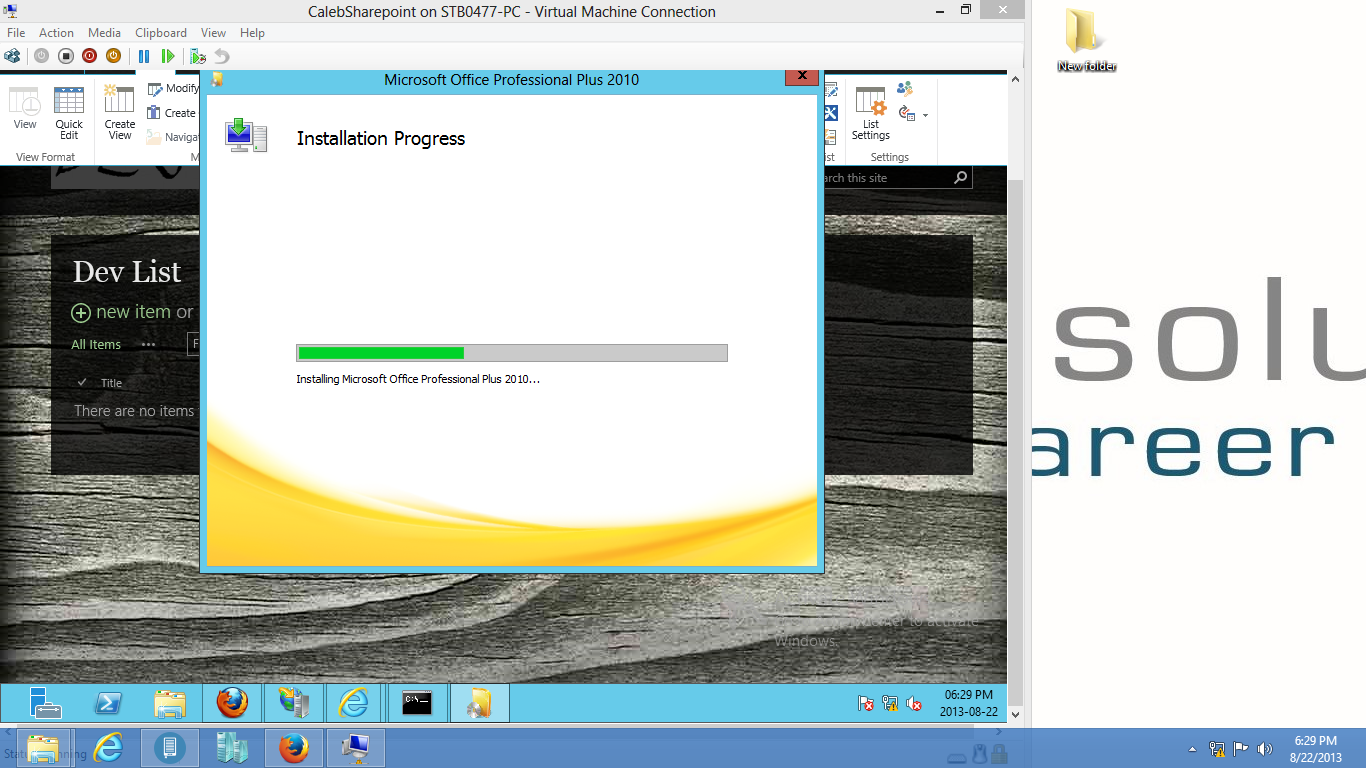
Task: Open File Explorer in the guest taskbar
Action: click(x=170, y=703)
